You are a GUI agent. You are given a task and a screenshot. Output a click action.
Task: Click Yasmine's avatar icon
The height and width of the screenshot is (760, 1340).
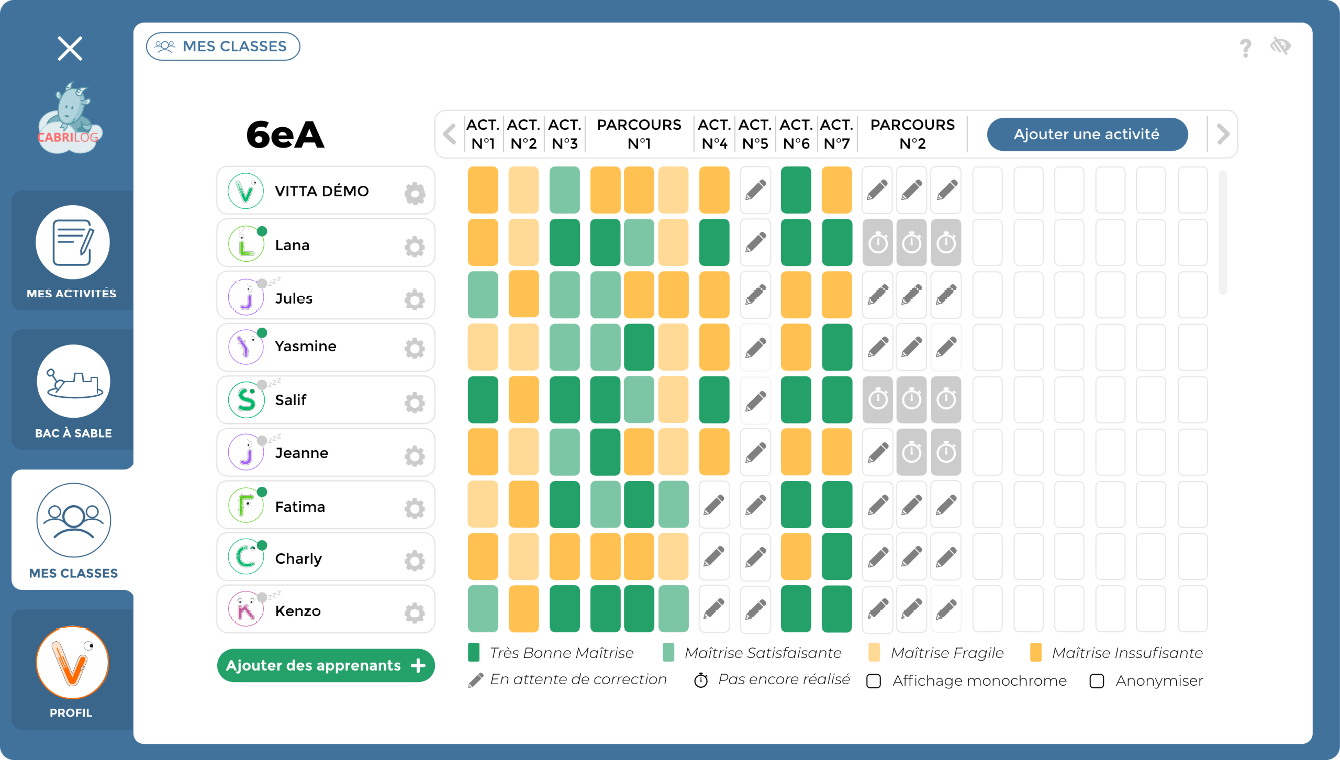click(245, 347)
